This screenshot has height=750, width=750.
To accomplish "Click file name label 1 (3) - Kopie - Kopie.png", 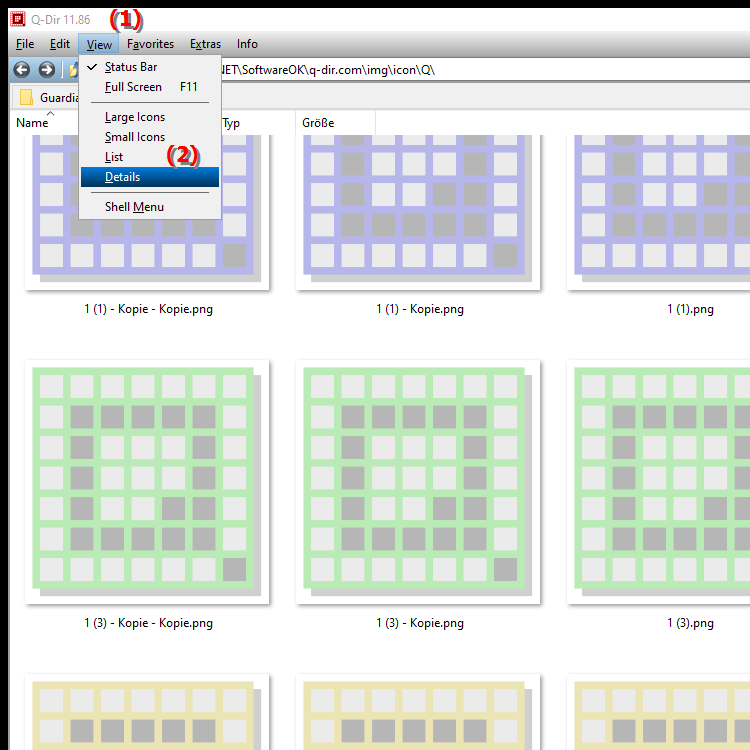I will click(x=148, y=623).
